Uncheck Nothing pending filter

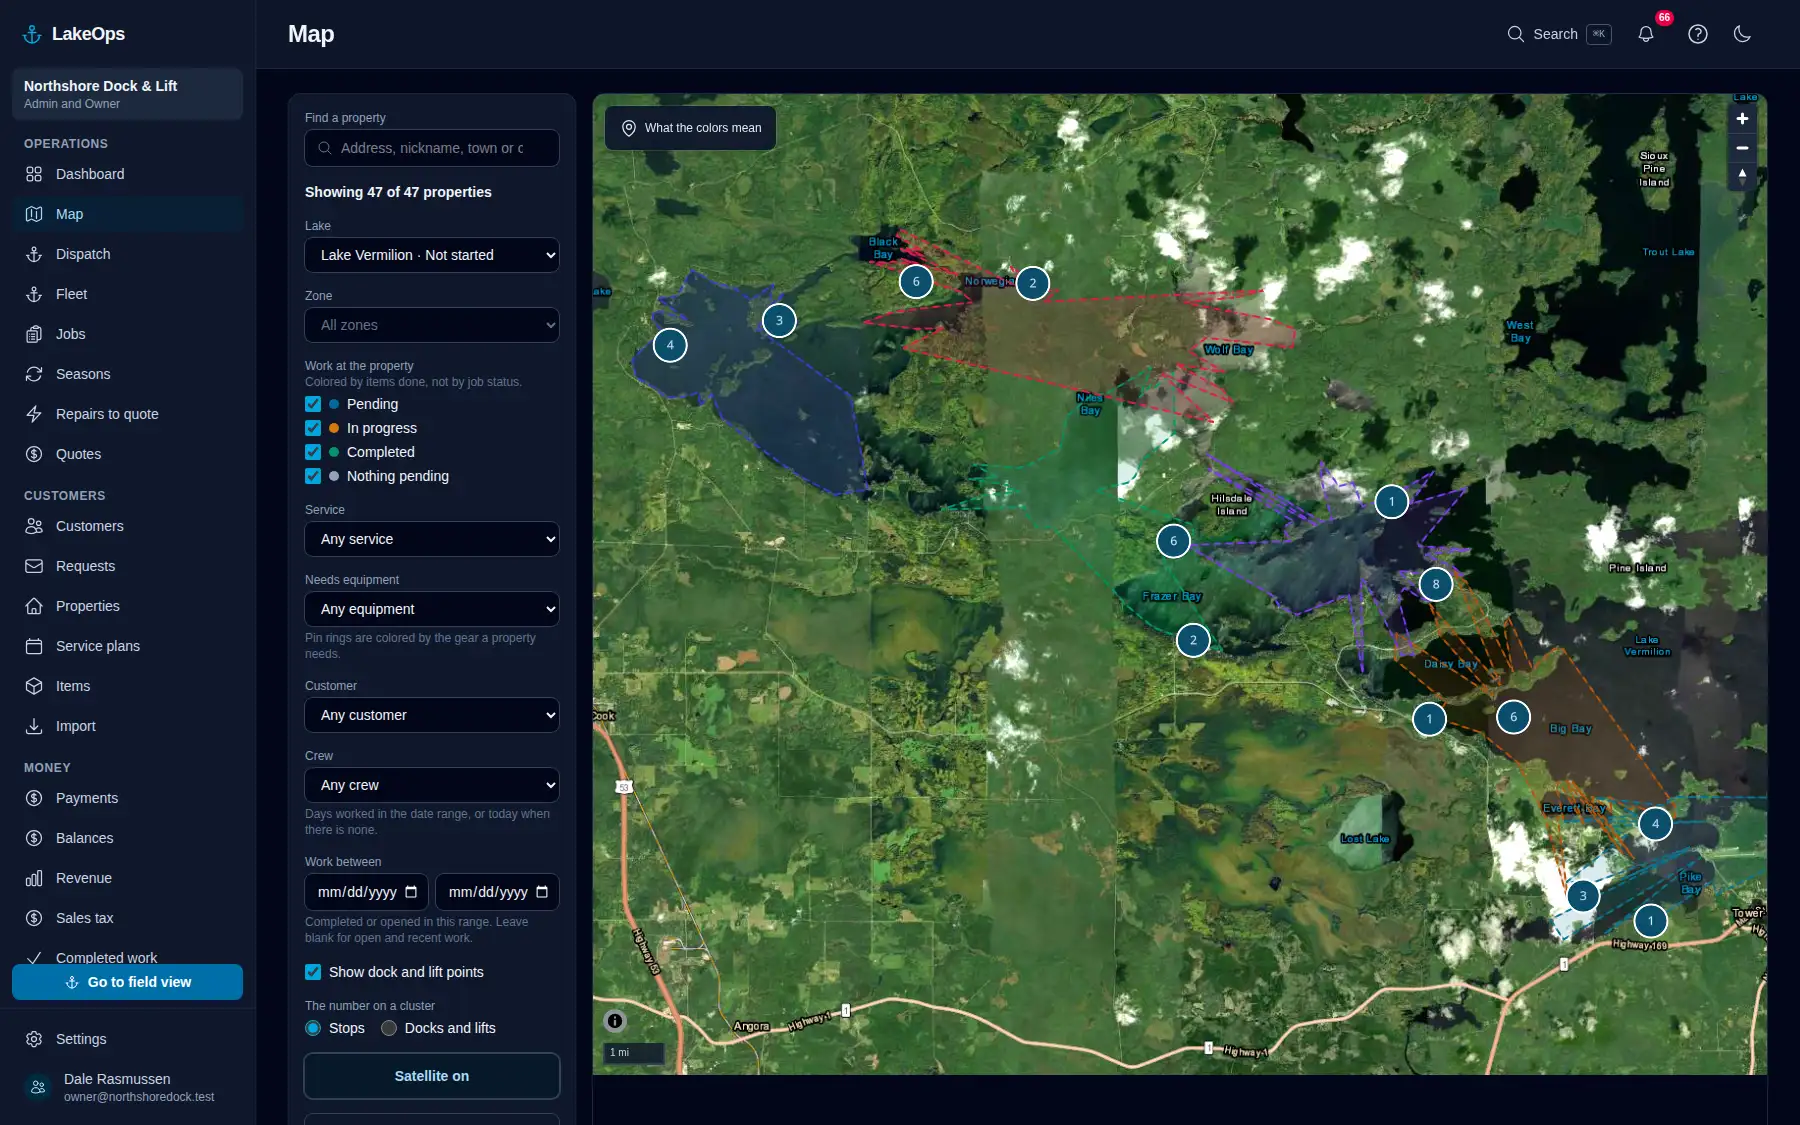tap(313, 476)
